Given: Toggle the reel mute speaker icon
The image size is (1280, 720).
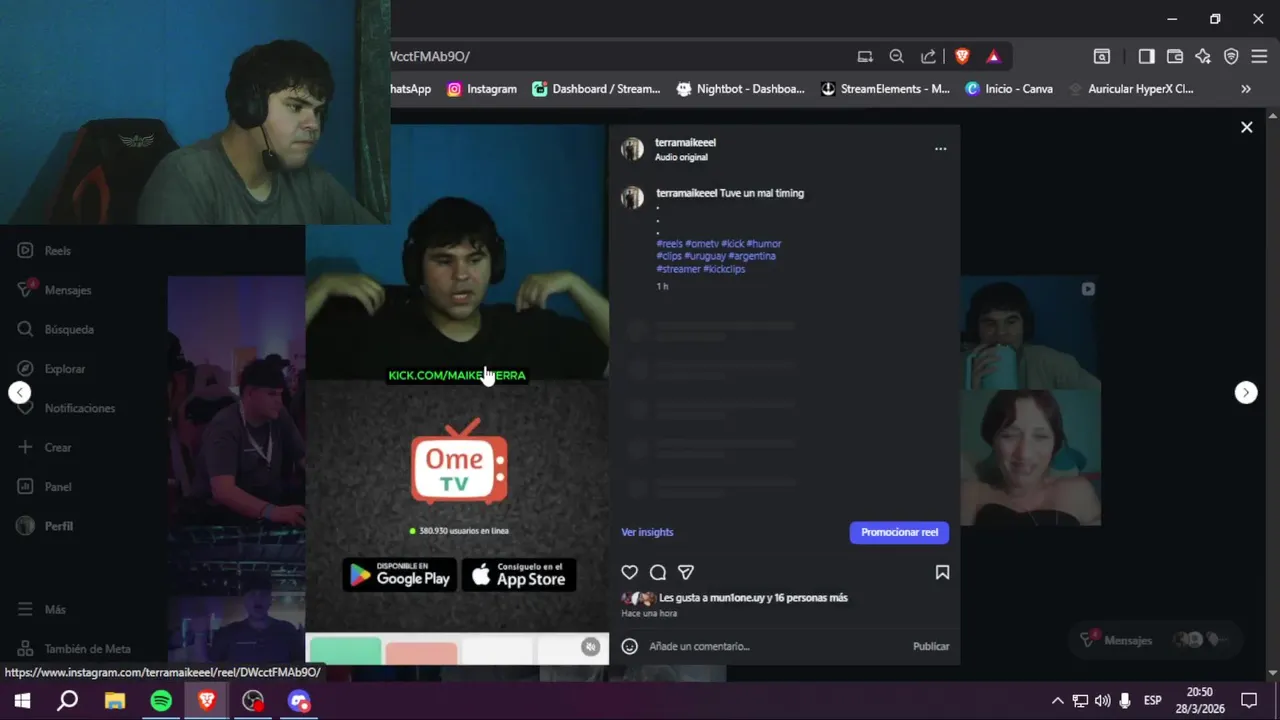Looking at the screenshot, I should point(591,647).
